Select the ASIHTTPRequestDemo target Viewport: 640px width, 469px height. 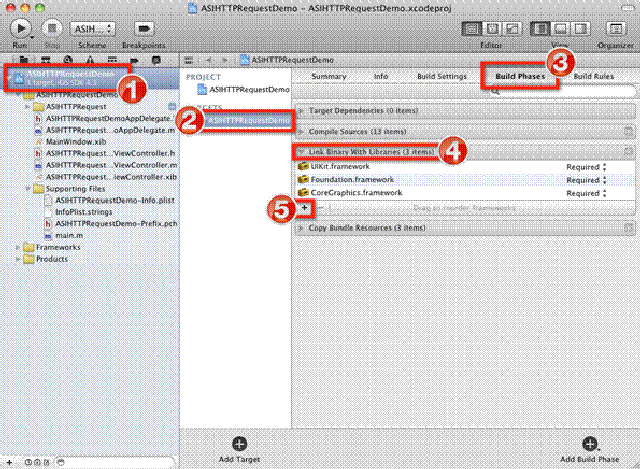tap(247, 121)
